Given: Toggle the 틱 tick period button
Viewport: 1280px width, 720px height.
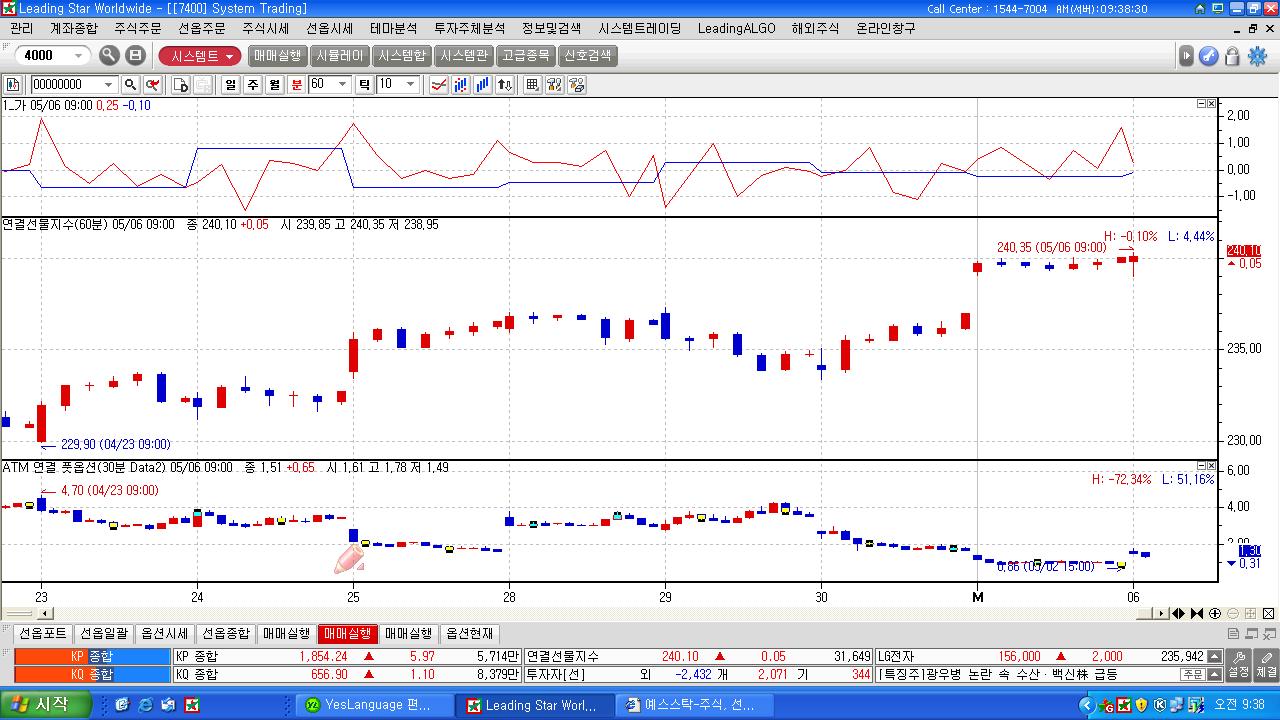Looking at the screenshot, I should [364, 85].
